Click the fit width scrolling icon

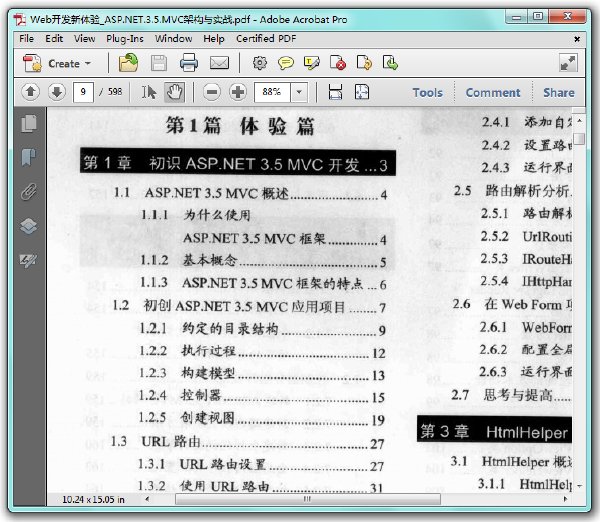click(x=336, y=92)
